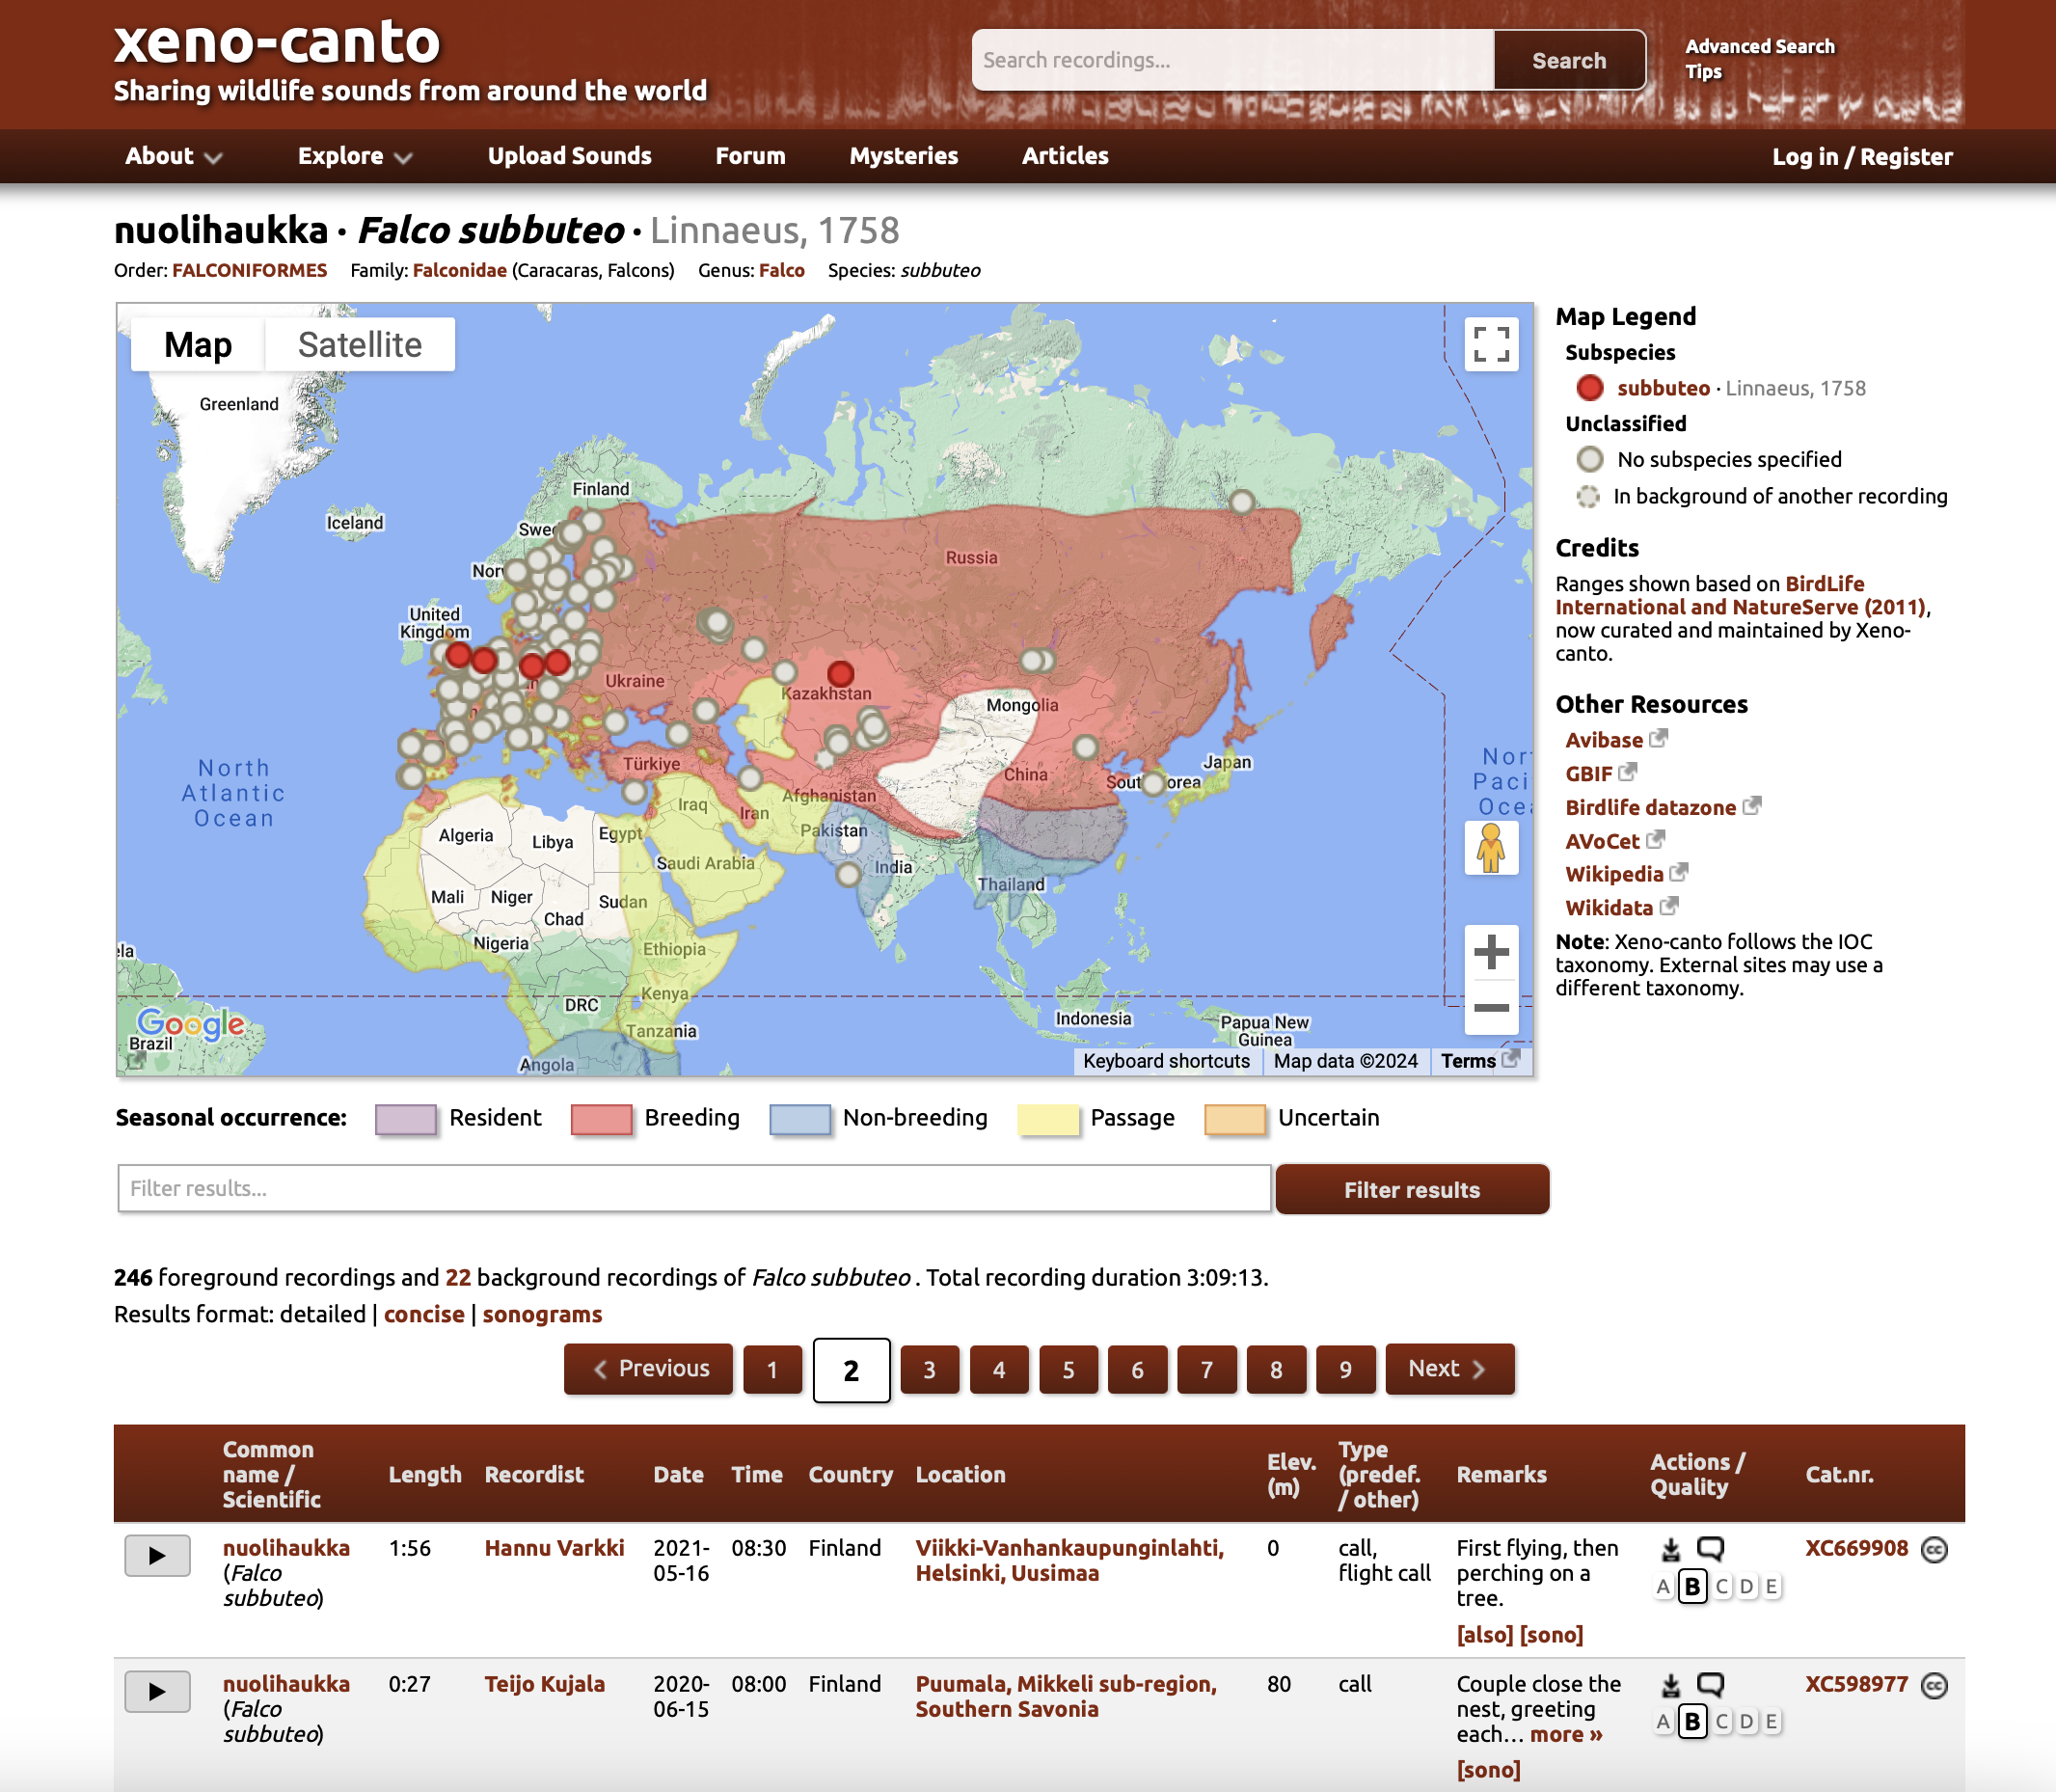This screenshot has height=1792, width=2056.
Task: Switch map to Satellite view
Action: point(360,345)
